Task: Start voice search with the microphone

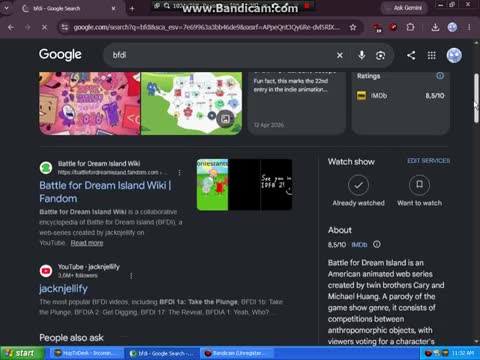Action: tap(361, 55)
